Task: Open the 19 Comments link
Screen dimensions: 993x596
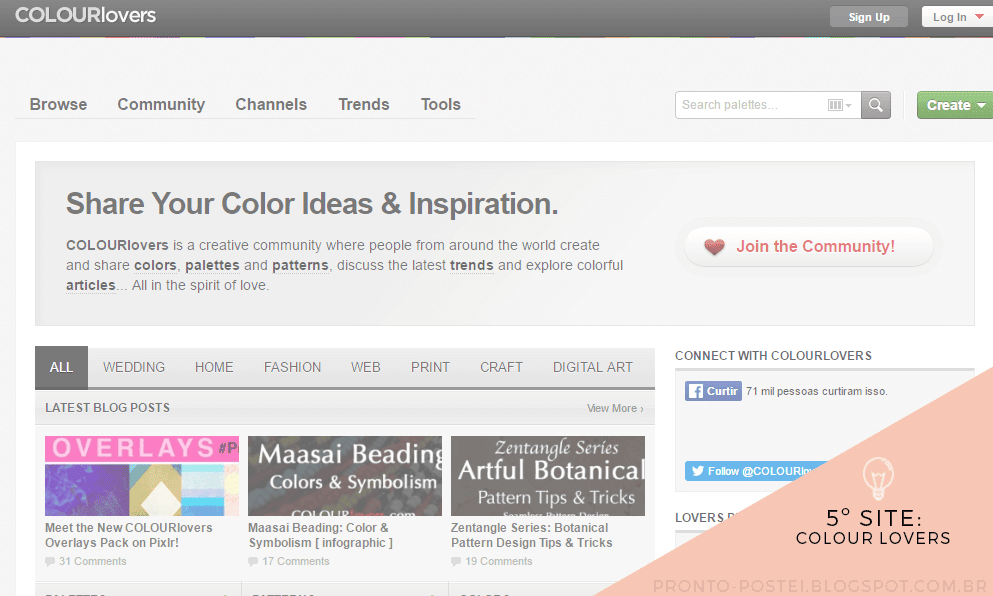Action: pyautogui.click(x=499, y=561)
